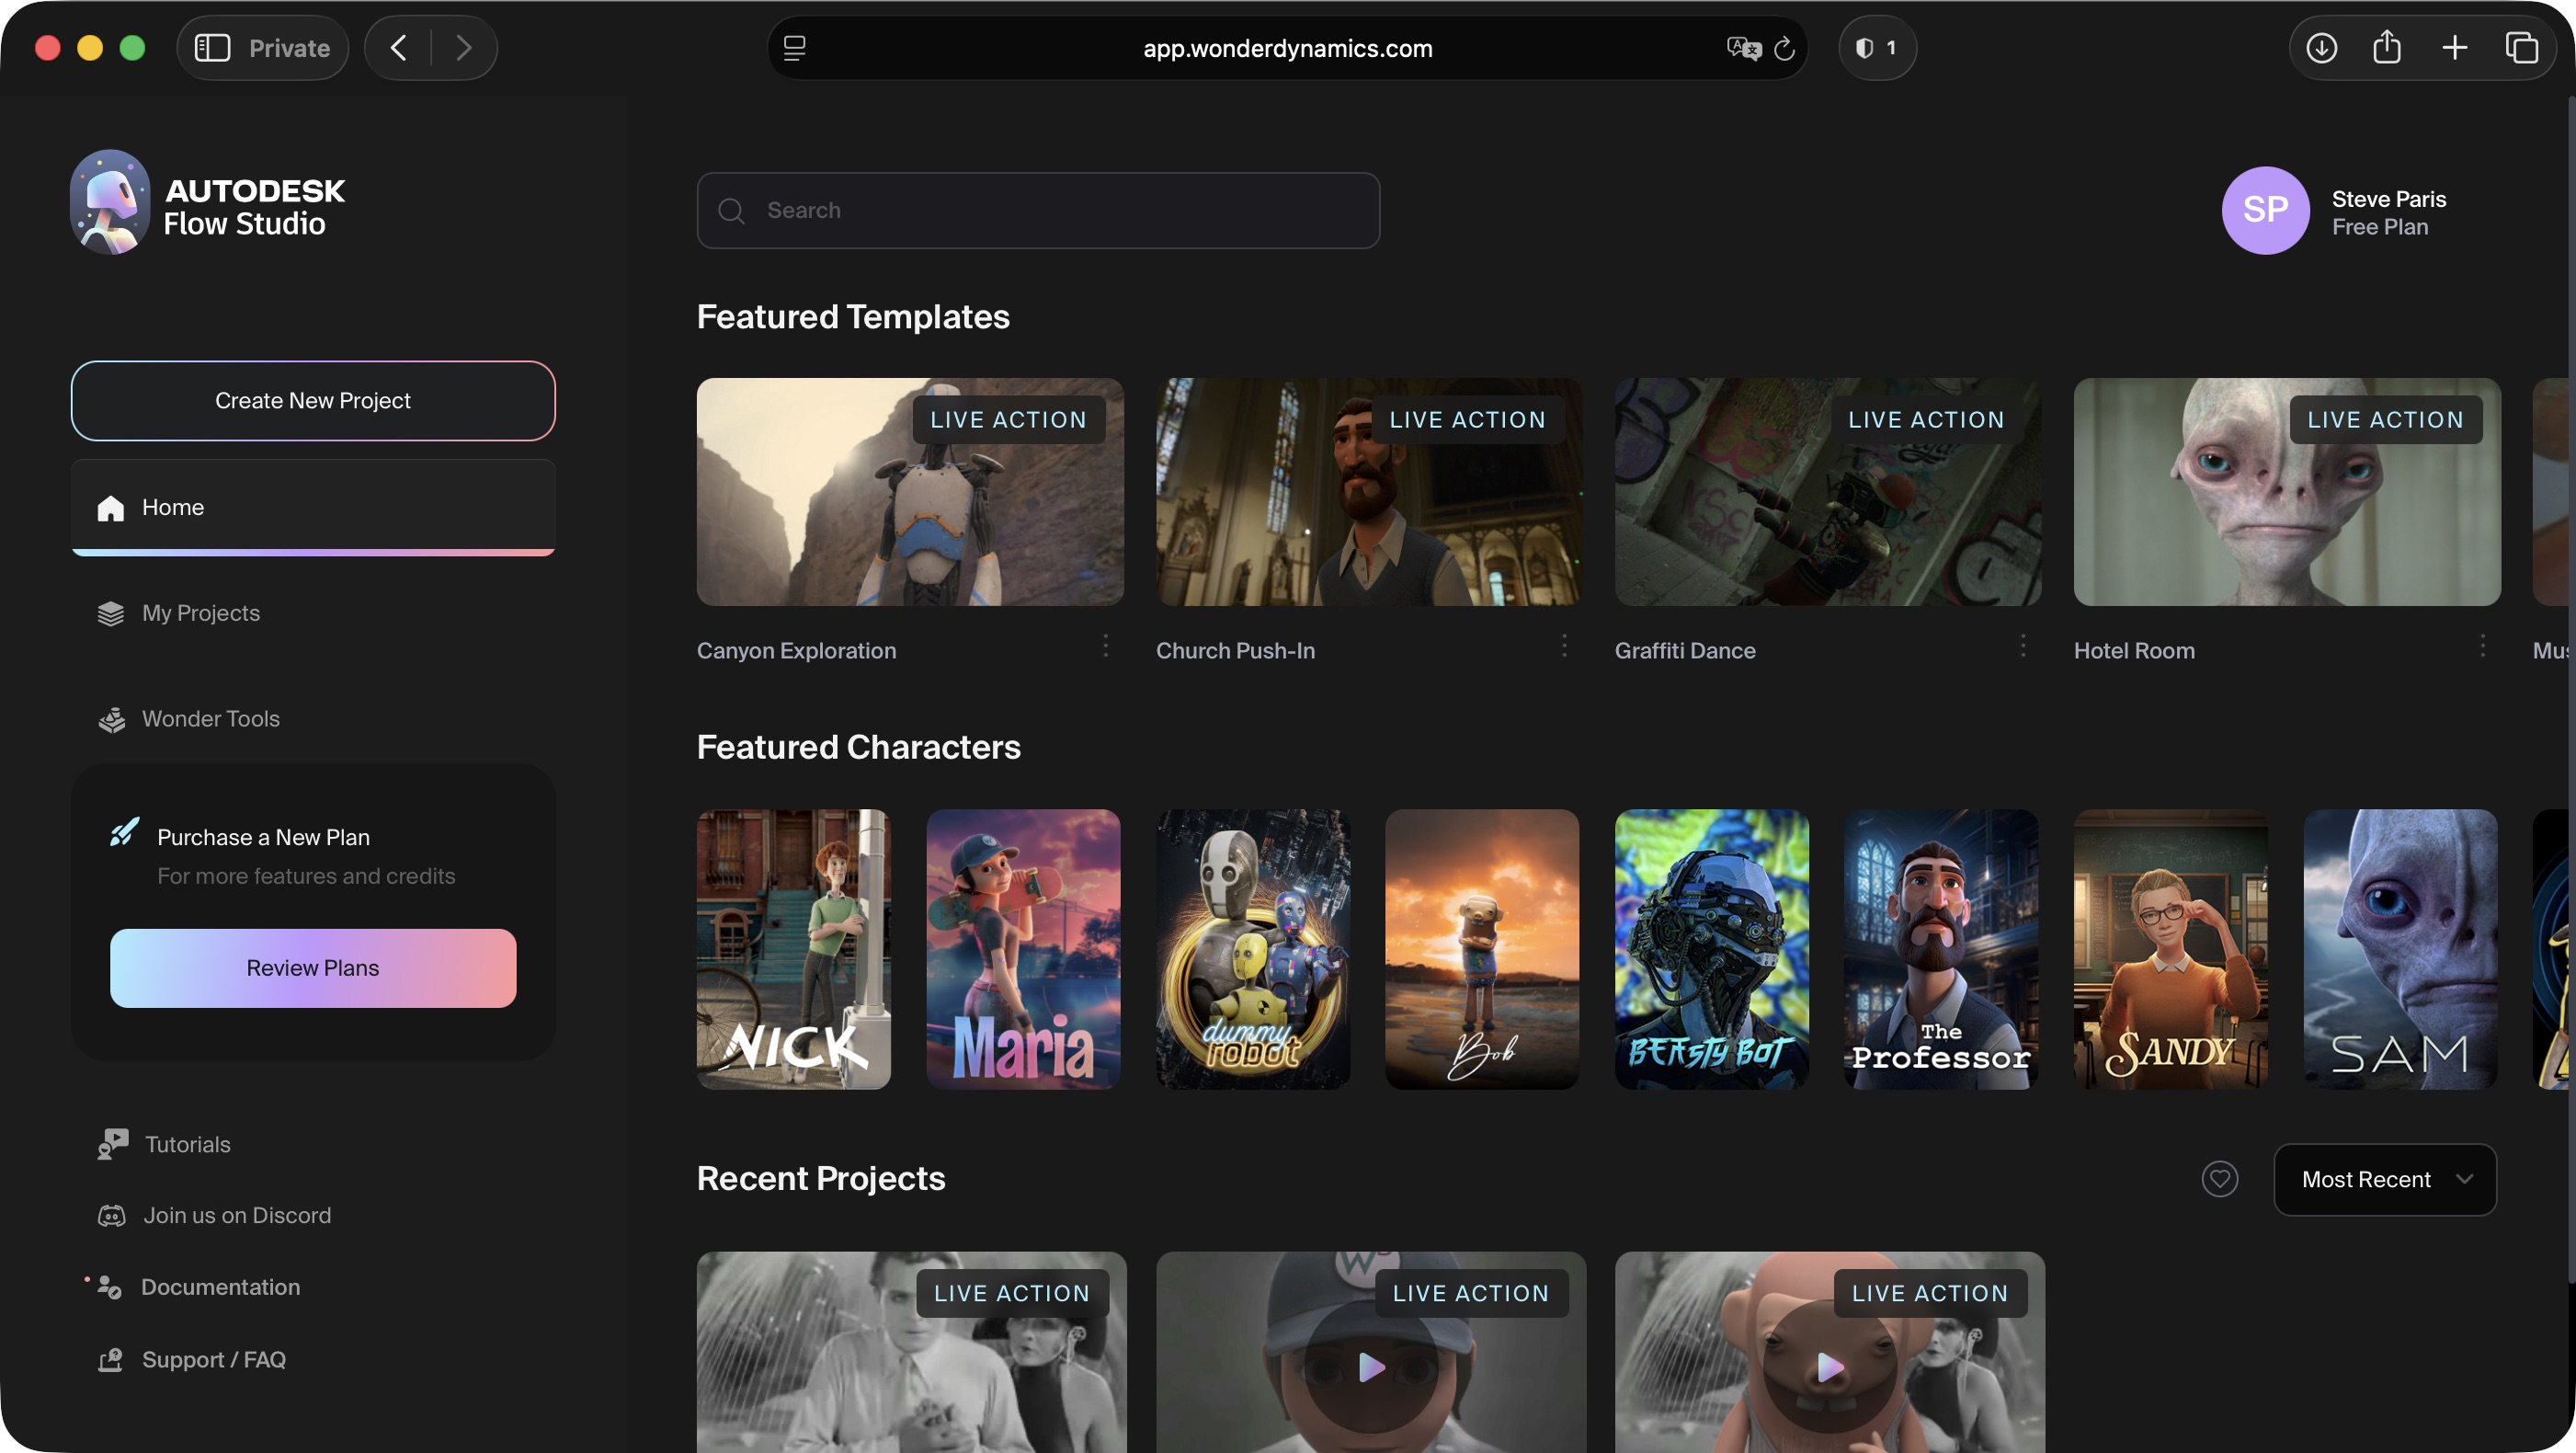
Task: Open the Documentation sidebar link
Action: point(220,1287)
